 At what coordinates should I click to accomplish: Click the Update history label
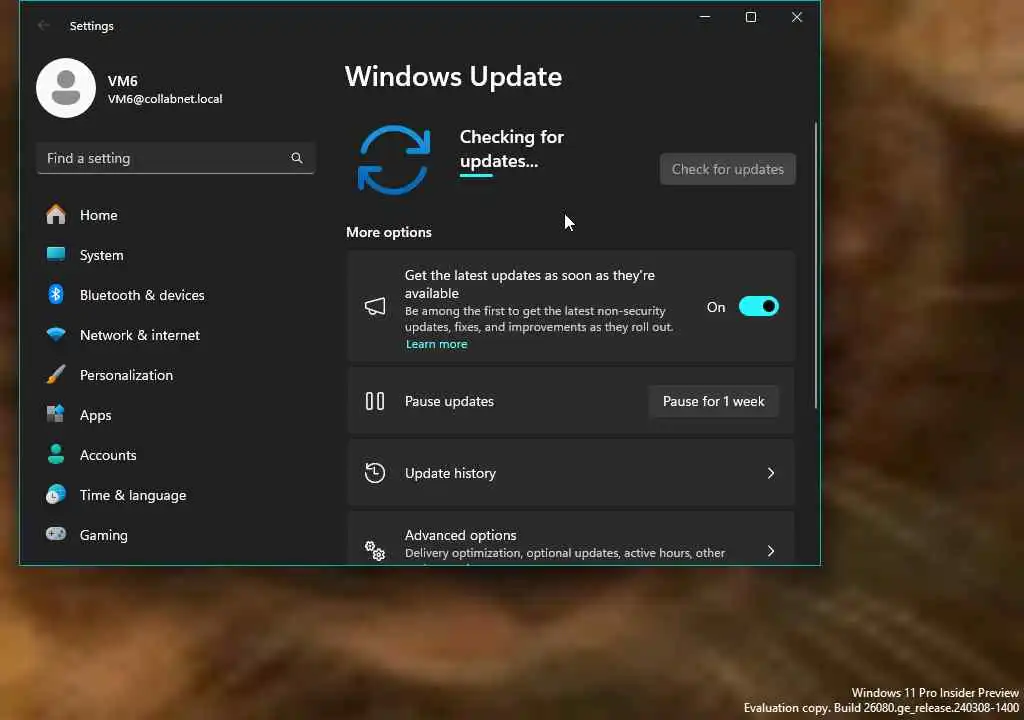click(x=450, y=473)
